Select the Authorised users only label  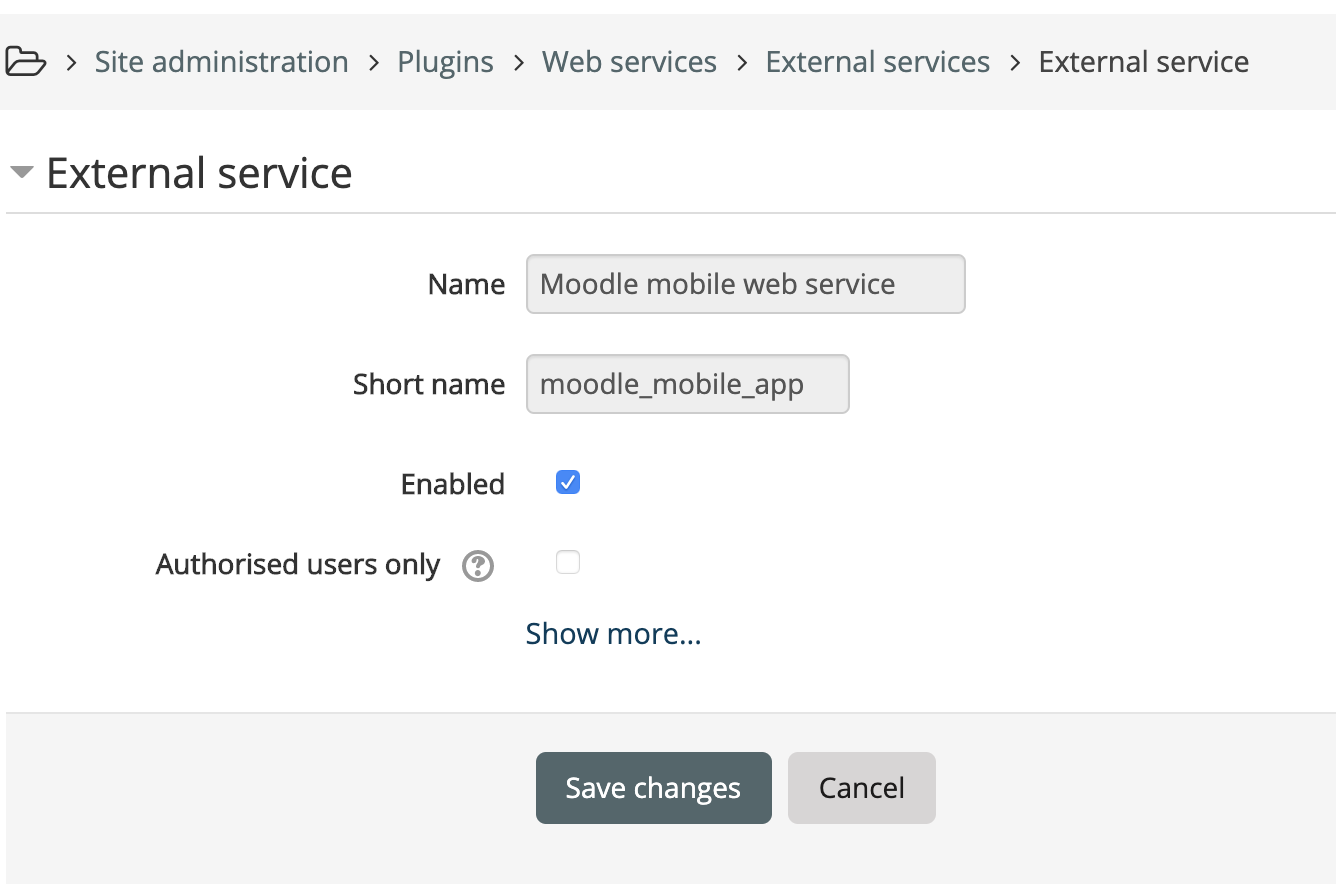(298, 565)
